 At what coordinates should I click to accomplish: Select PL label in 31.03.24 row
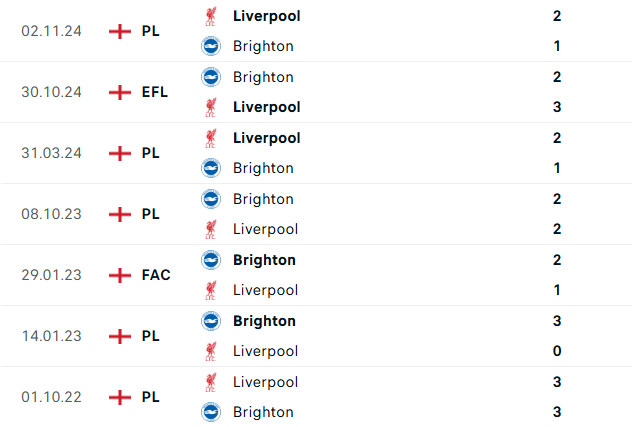pyautogui.click(x=150, y=153)
